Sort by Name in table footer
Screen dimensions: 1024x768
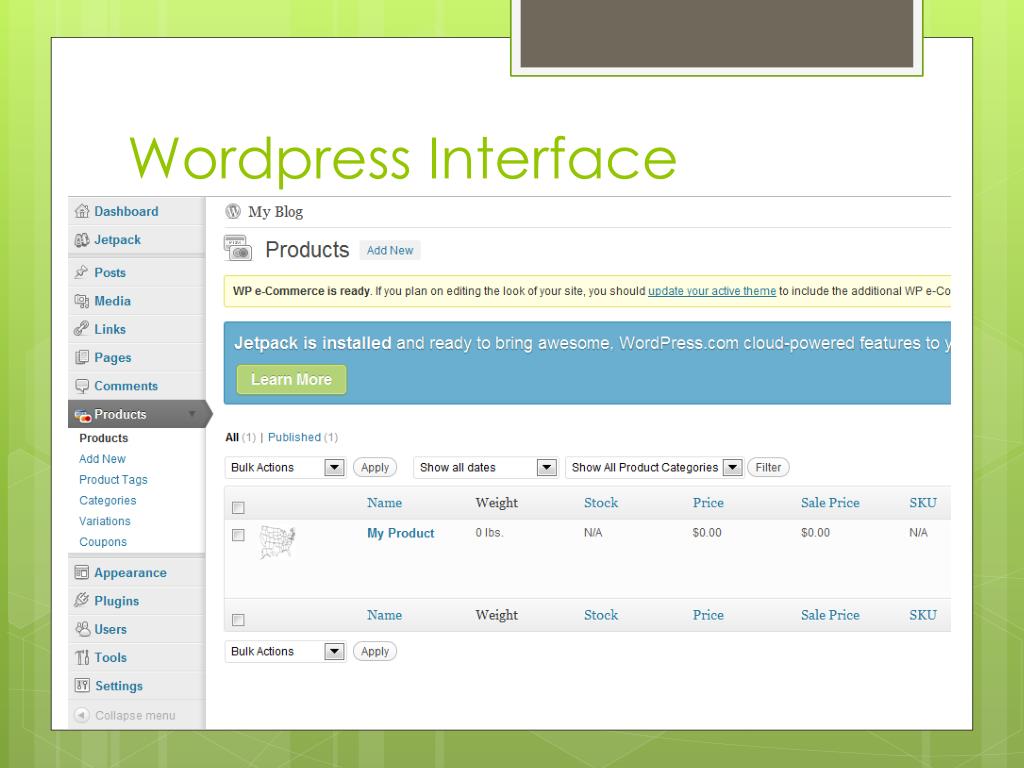[x=384, y=615]
